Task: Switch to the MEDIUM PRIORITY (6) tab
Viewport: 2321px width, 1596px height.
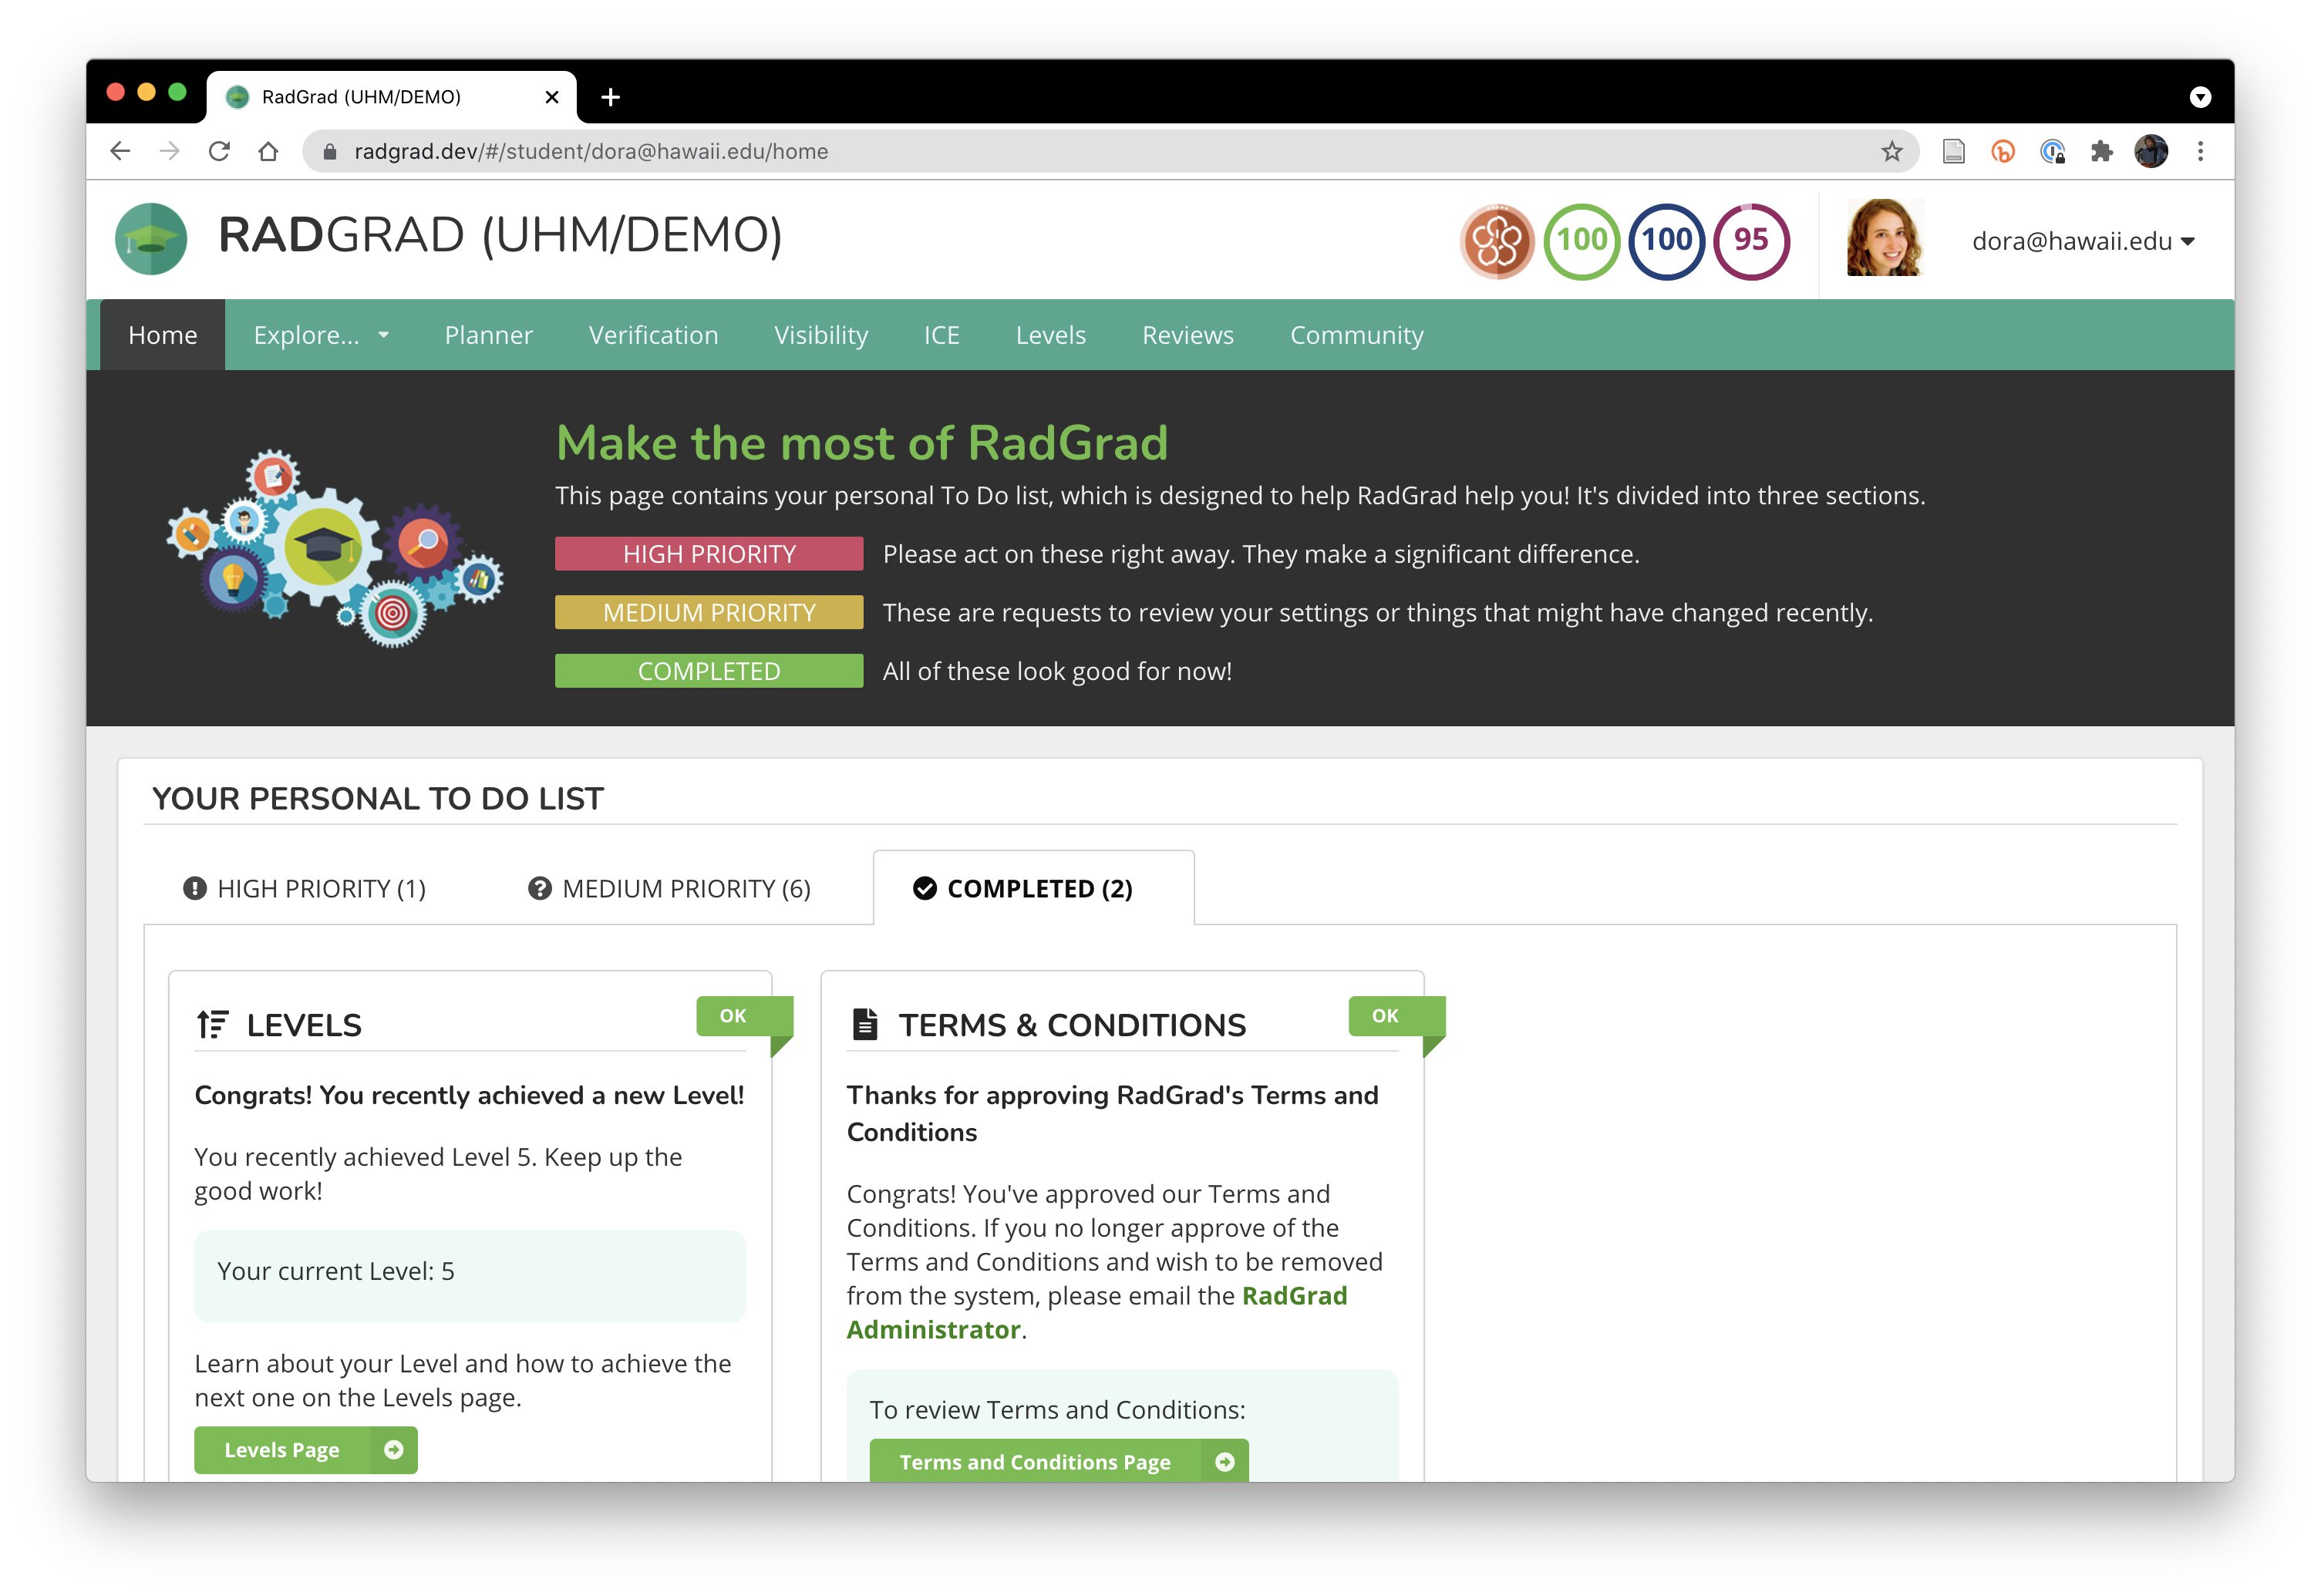Action: [669, 888]
